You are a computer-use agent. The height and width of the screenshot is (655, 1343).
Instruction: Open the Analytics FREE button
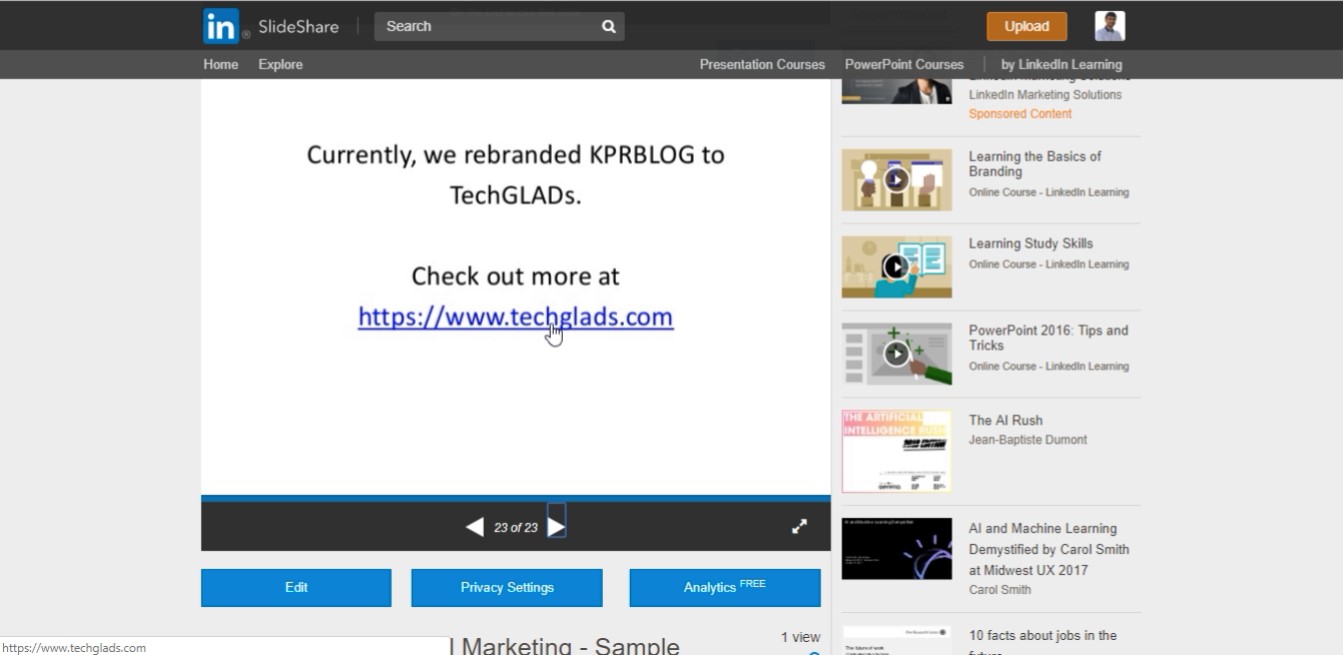click(725, 588)
